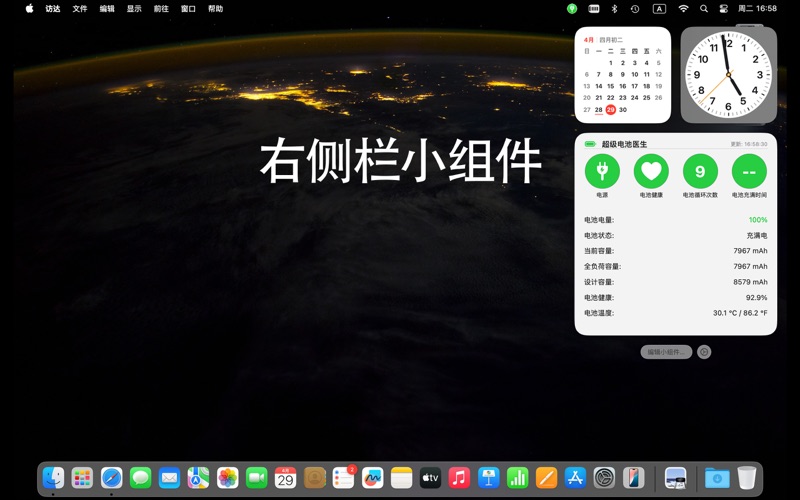The width and height of the screenshot is (800, 500).
Task: Open Contacts from the dock
Action: point(315,478)
